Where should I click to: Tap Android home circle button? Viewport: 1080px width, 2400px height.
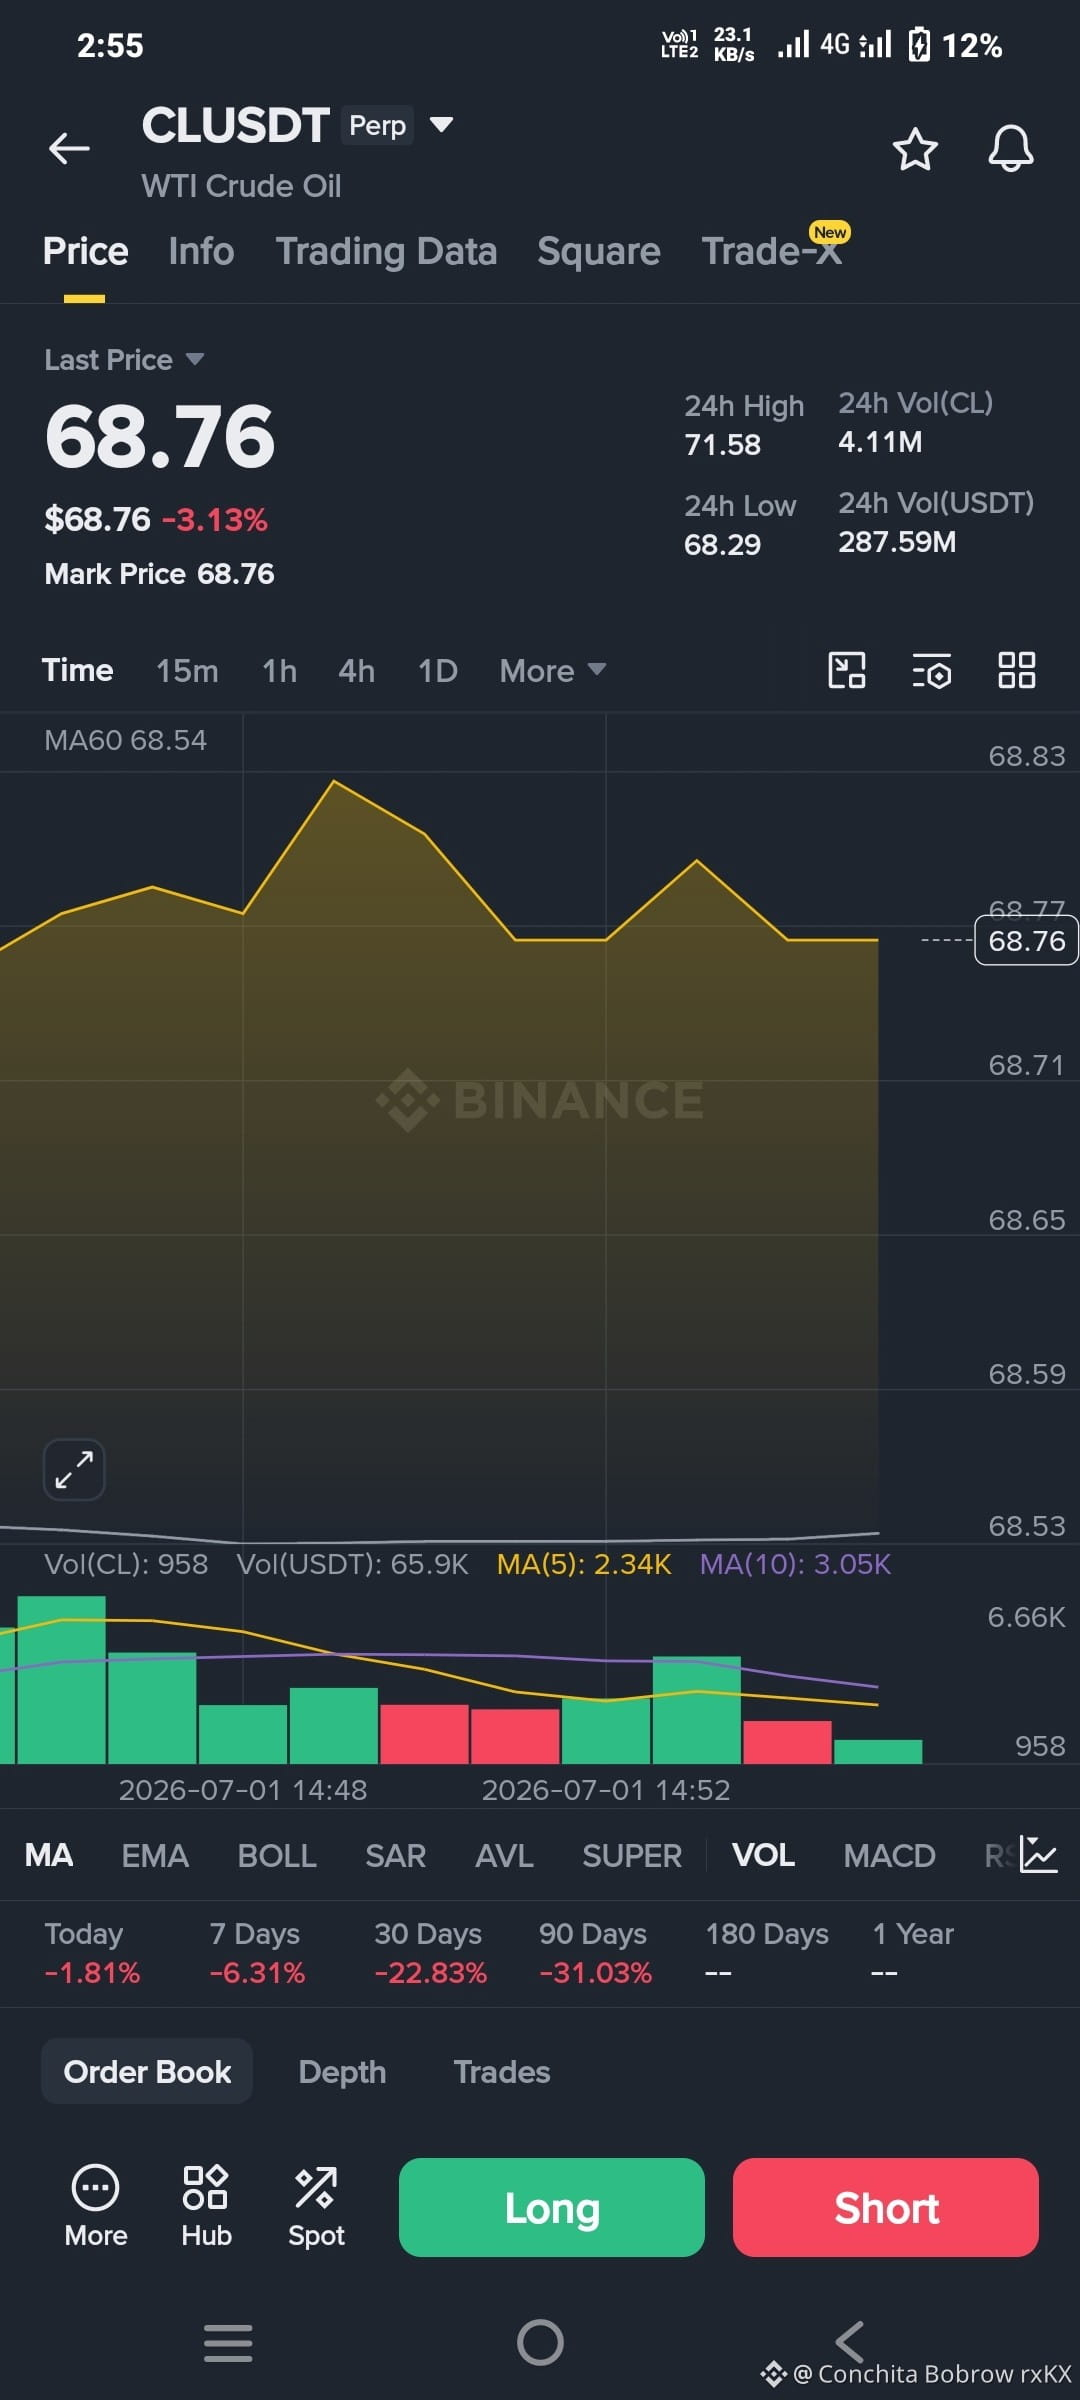(540, 2342)
